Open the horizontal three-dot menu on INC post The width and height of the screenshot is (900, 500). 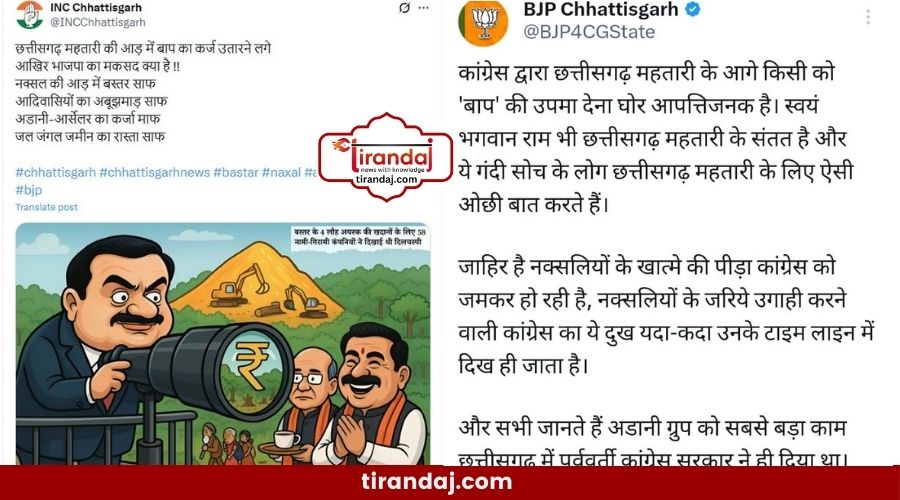click(424, 8)
